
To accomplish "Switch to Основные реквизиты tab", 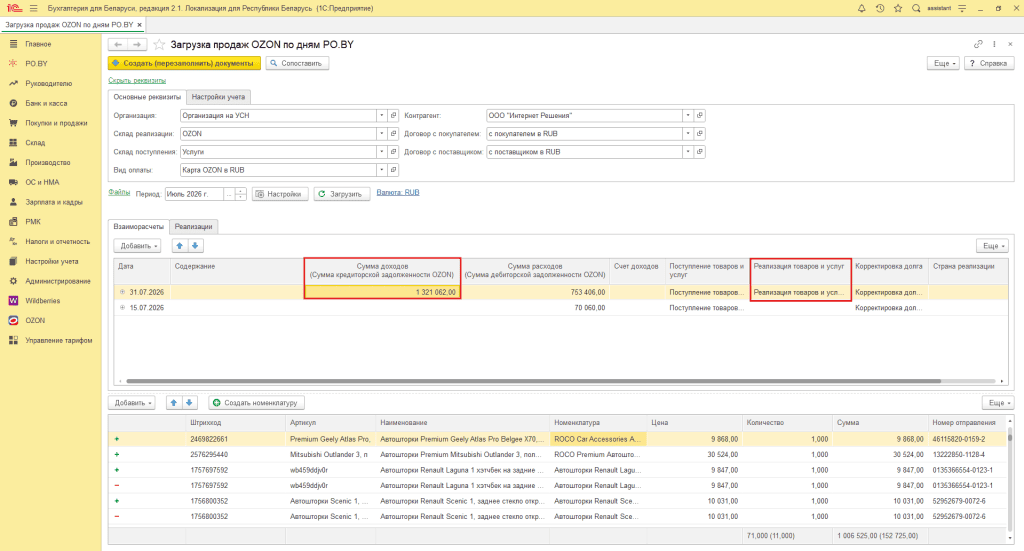I will click(147, 97).
